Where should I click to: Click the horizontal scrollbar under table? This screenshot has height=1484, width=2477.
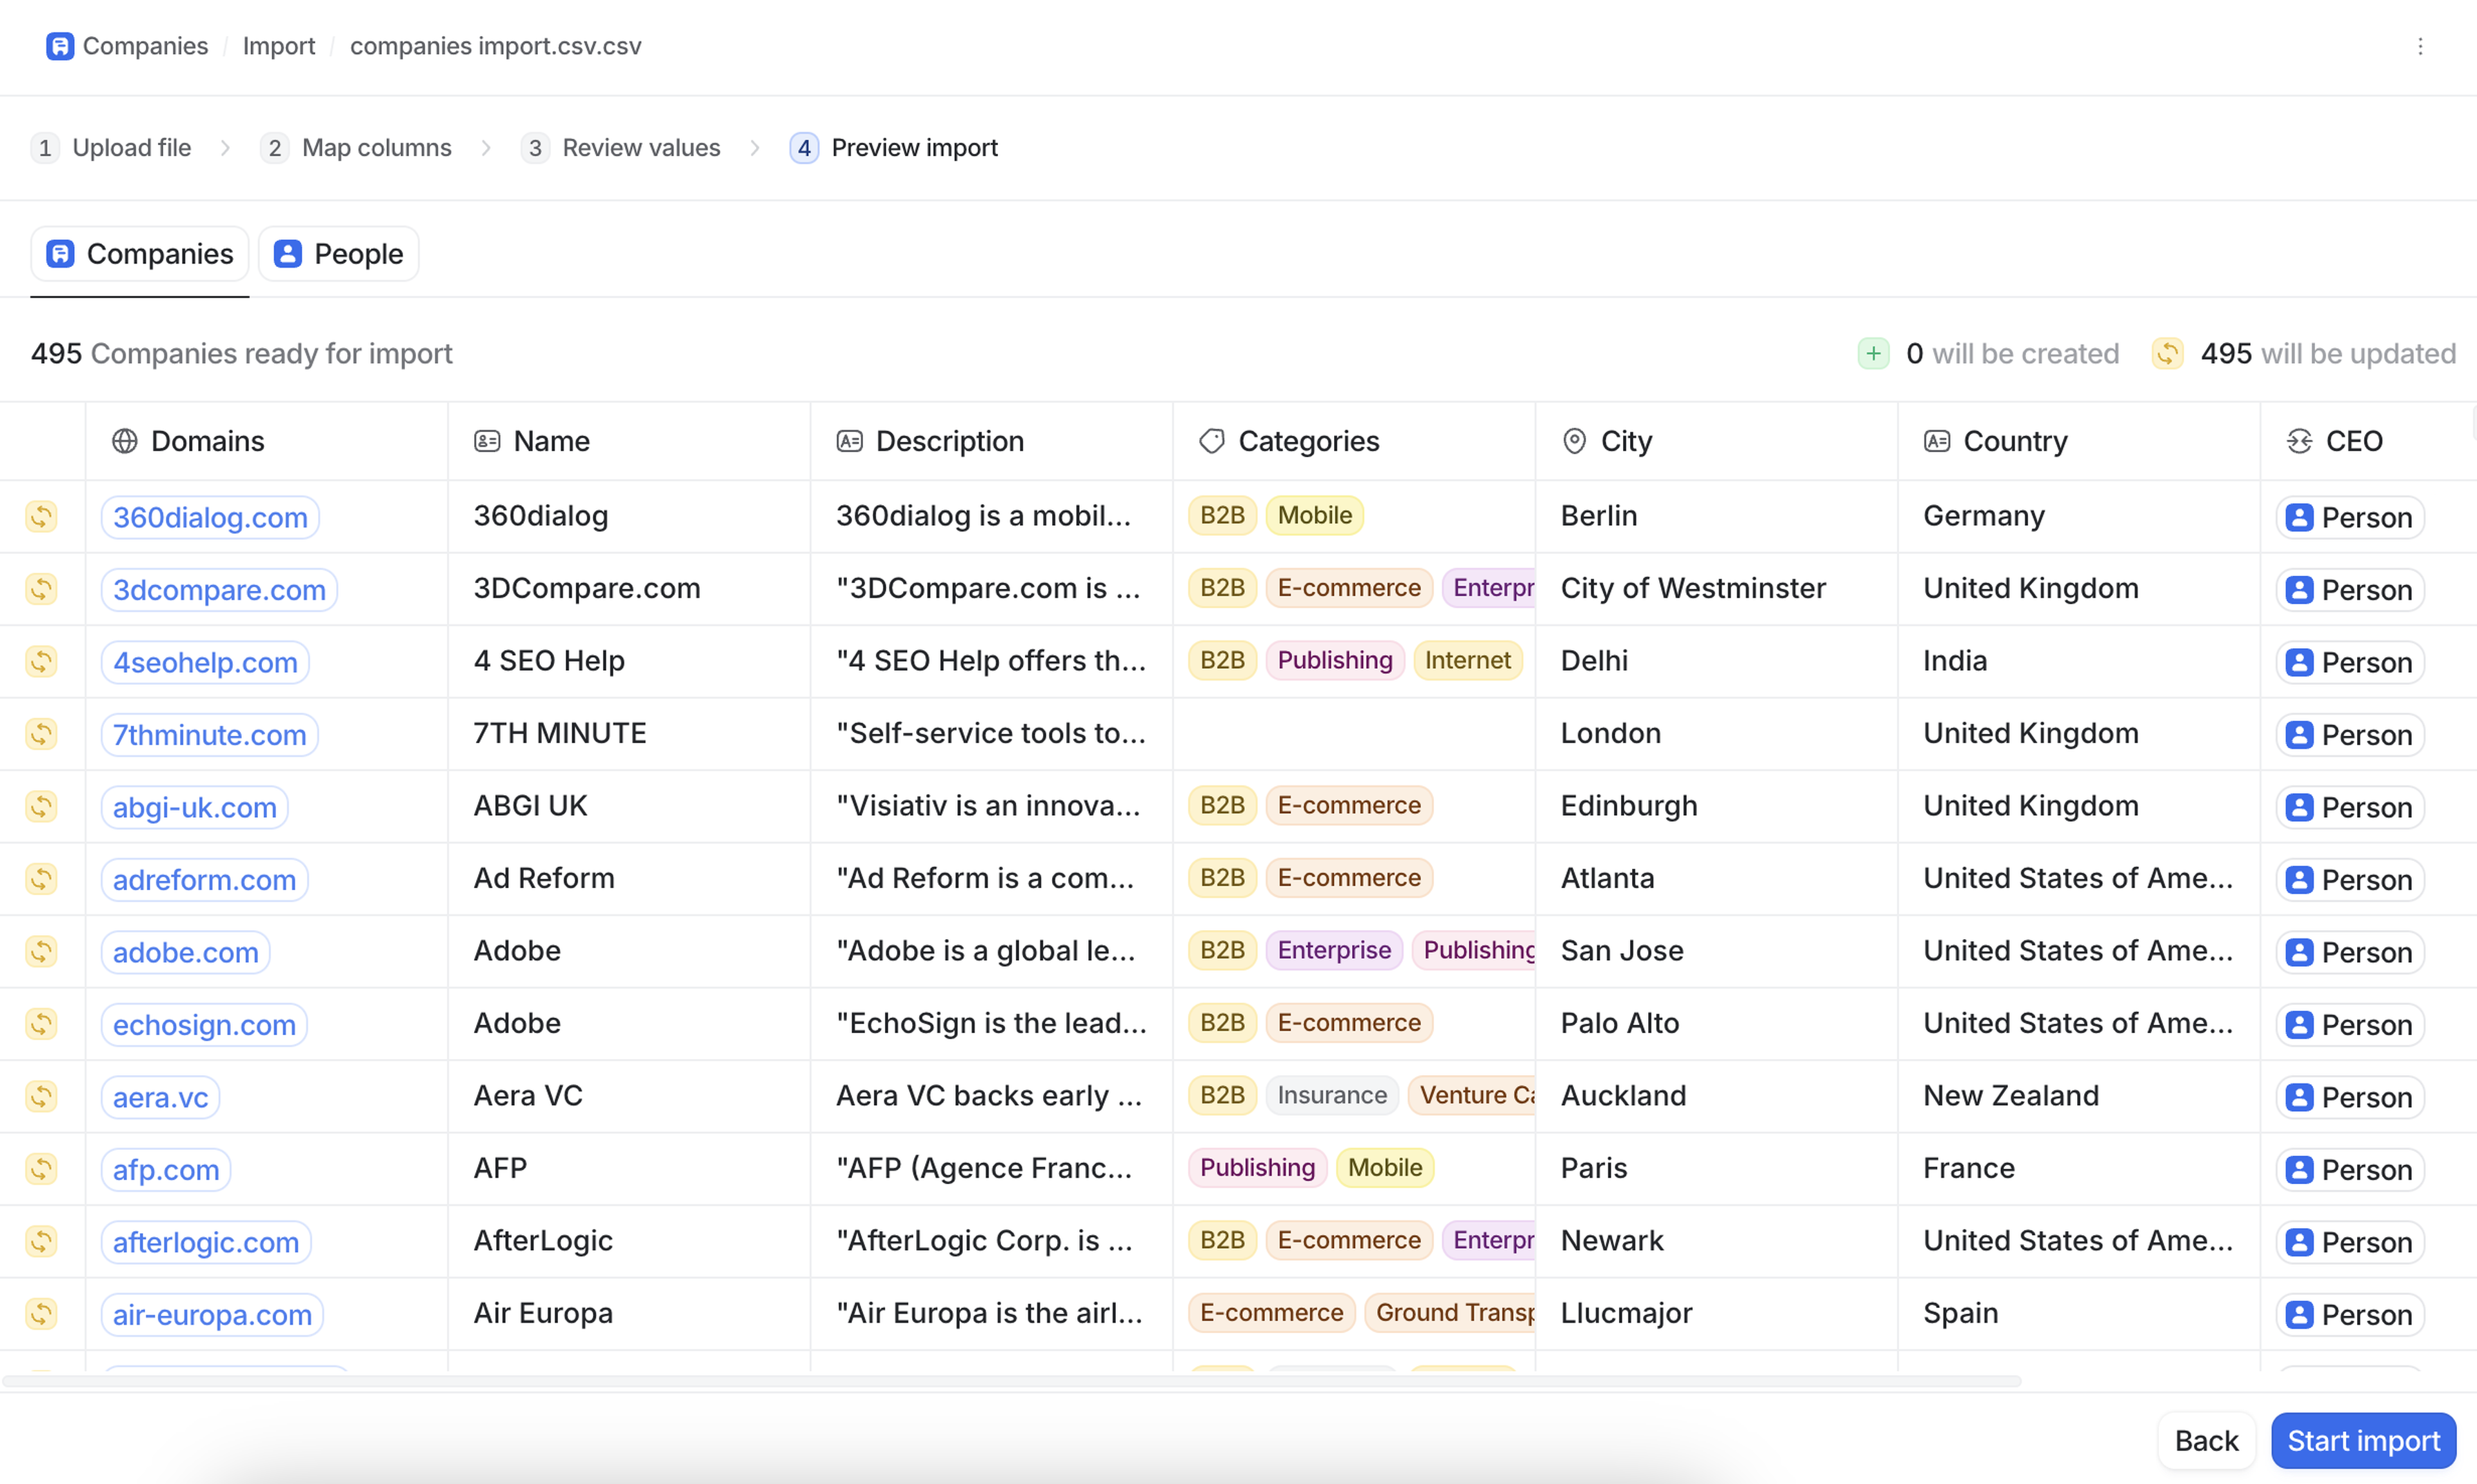[1010, 1381]
